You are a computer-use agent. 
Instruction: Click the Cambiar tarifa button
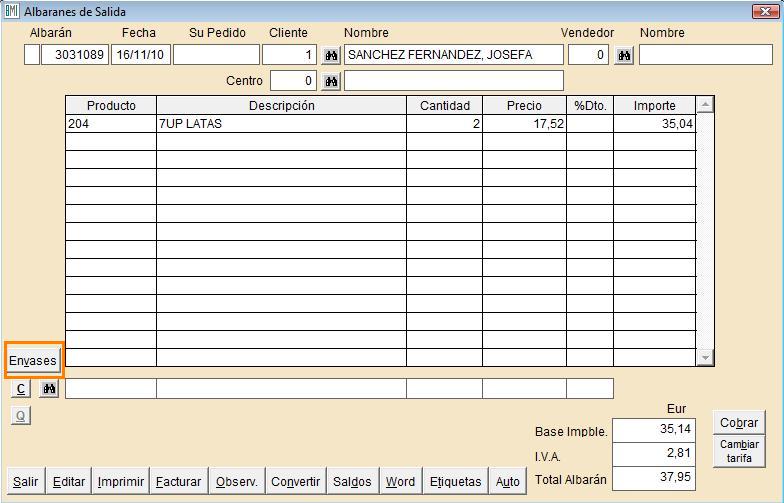tap(739, 451)
